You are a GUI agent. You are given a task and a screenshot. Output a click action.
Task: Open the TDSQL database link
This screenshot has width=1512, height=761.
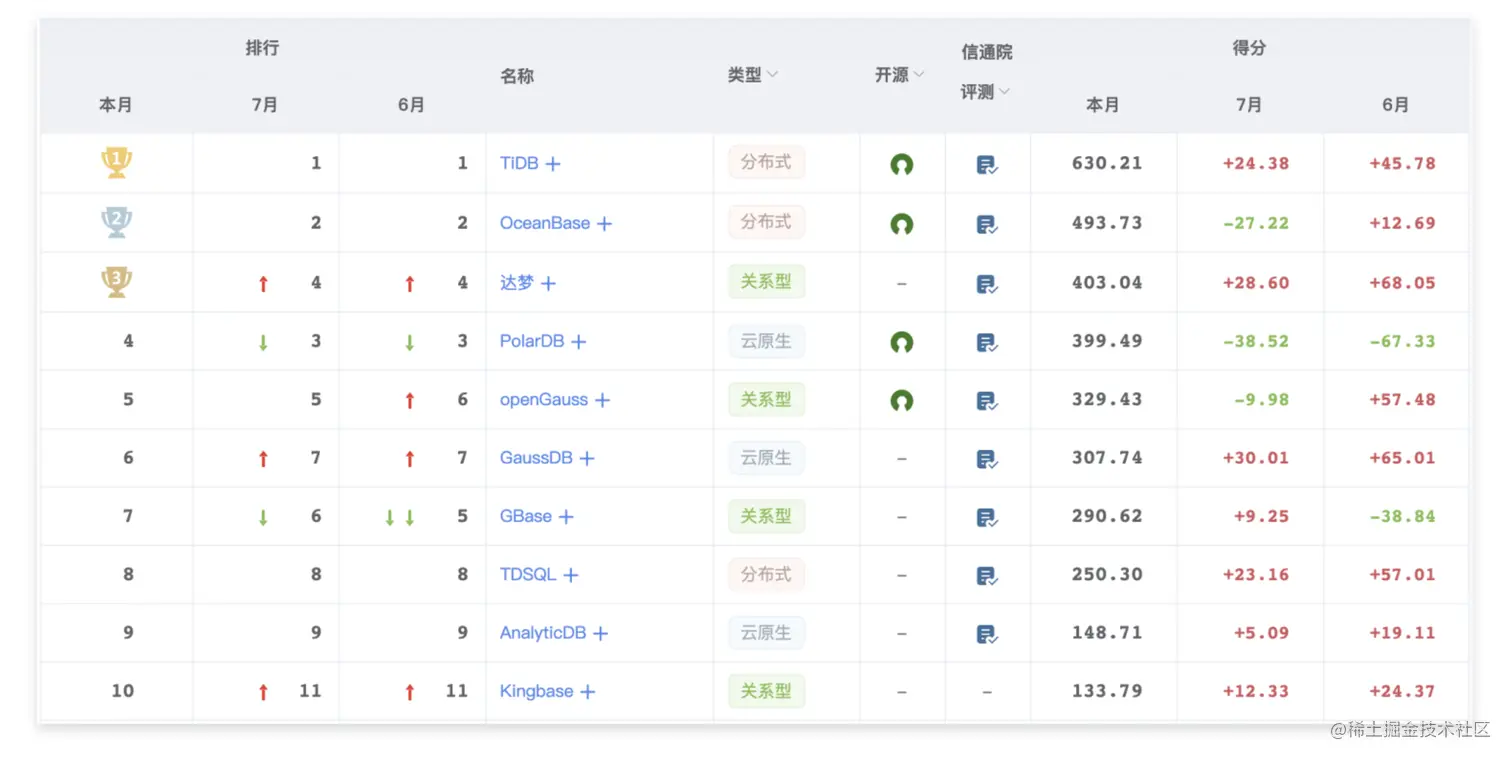528,574
